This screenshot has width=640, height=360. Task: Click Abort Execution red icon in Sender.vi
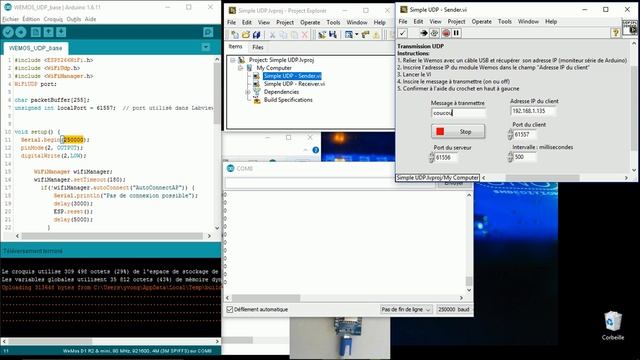click(446, 33)
